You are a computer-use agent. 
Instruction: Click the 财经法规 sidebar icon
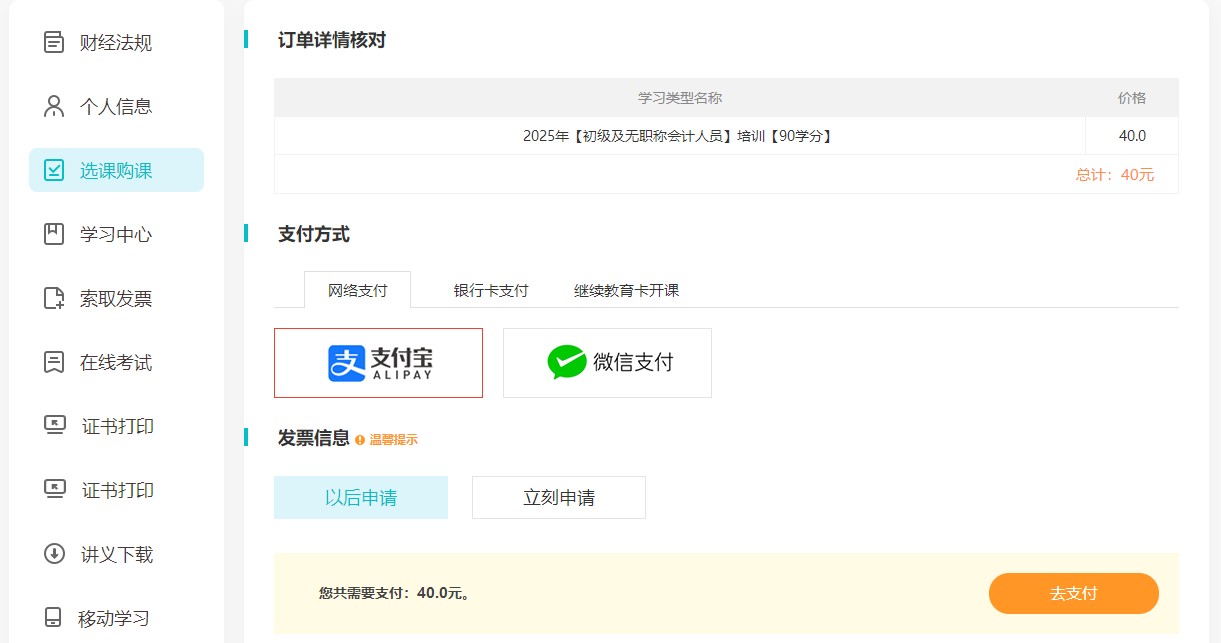[x=54, y=43]
